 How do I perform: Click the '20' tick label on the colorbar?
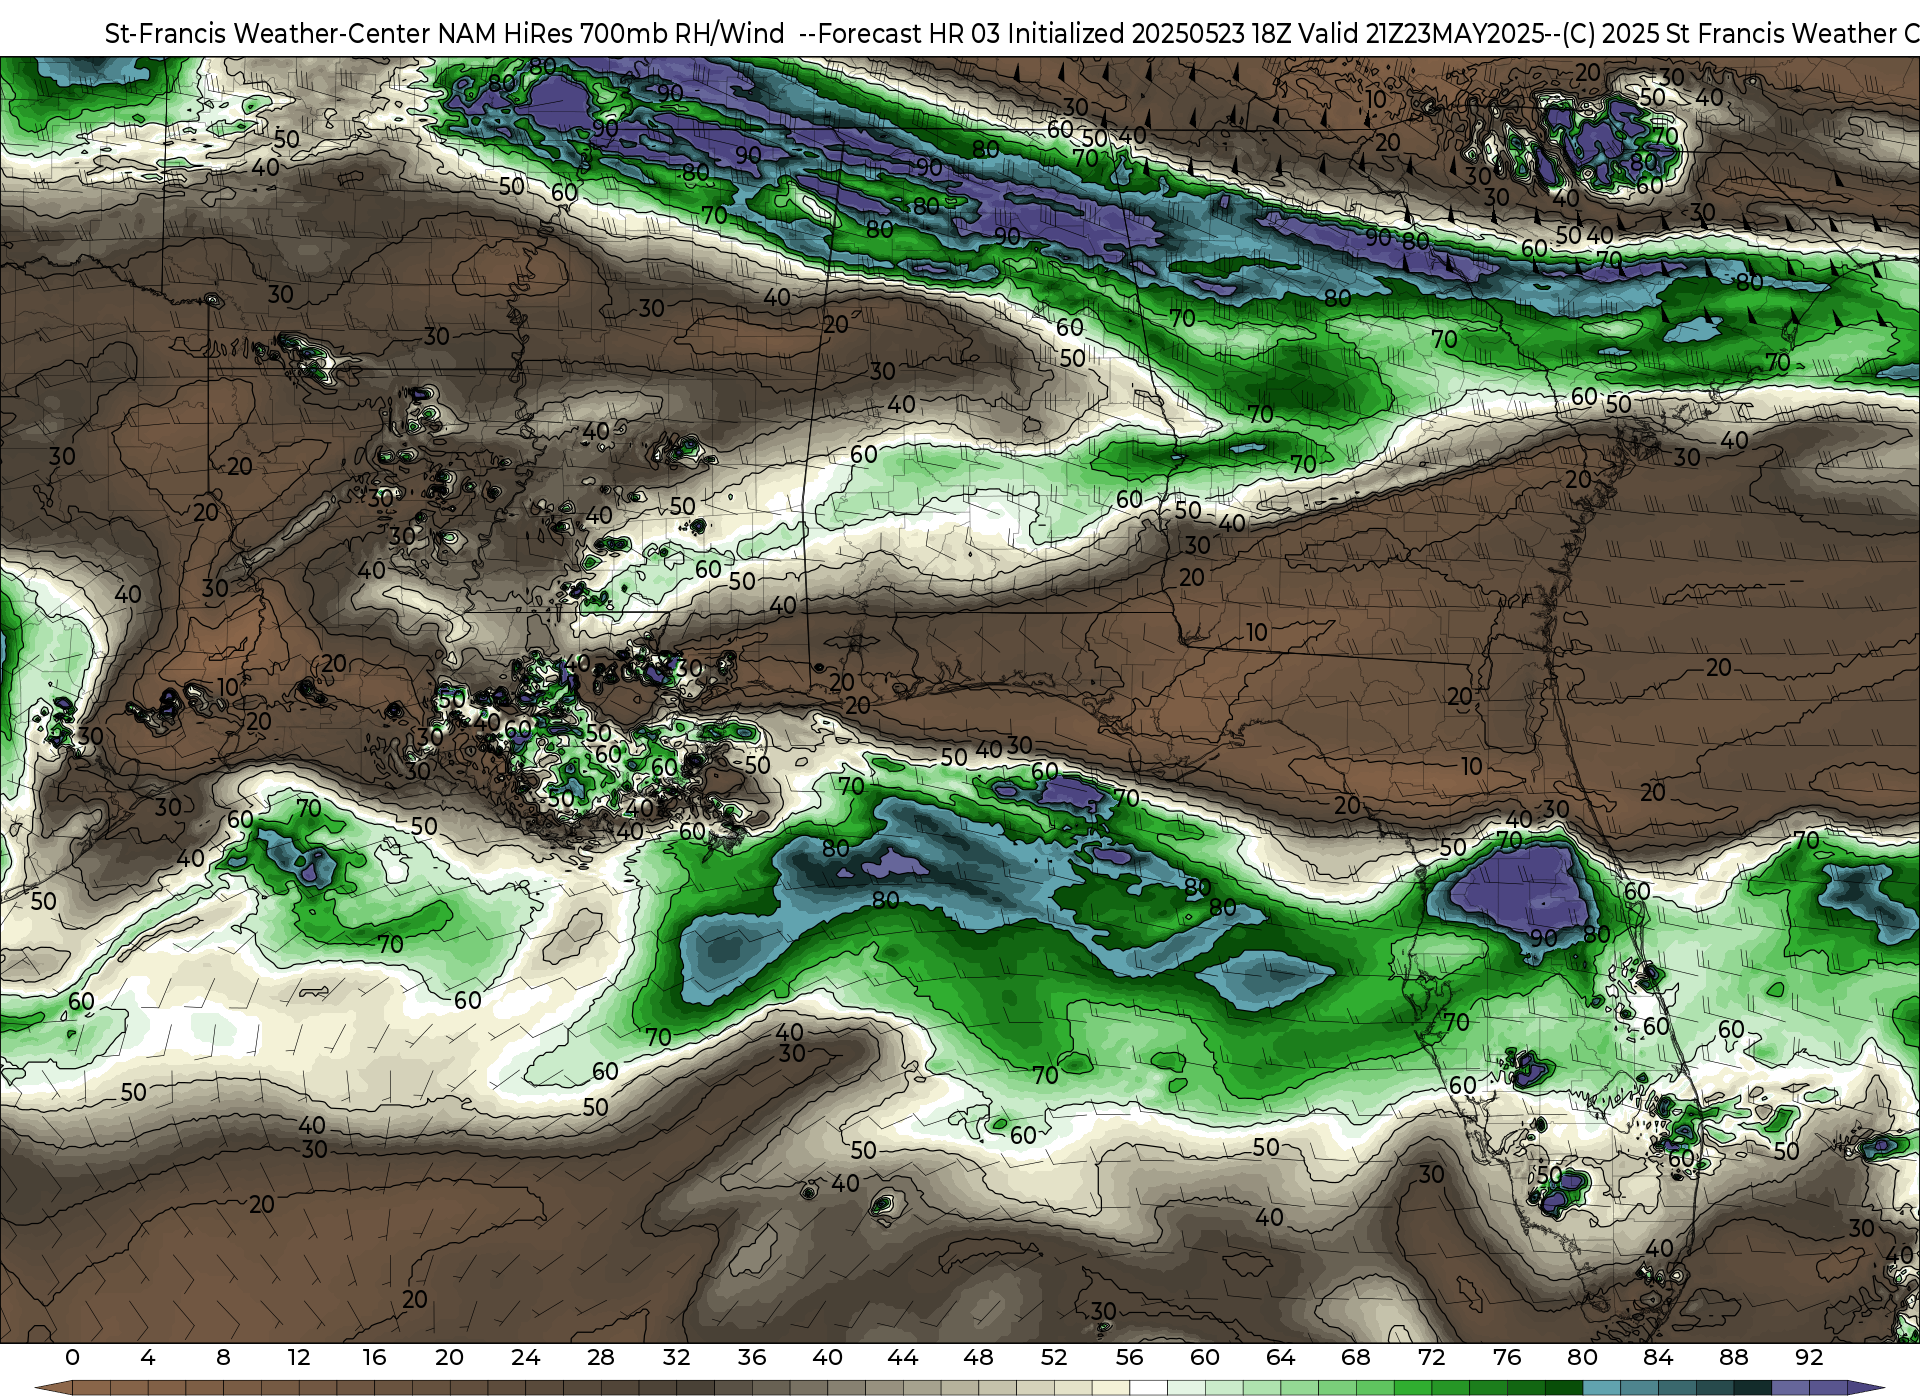tap(450, 1357)
